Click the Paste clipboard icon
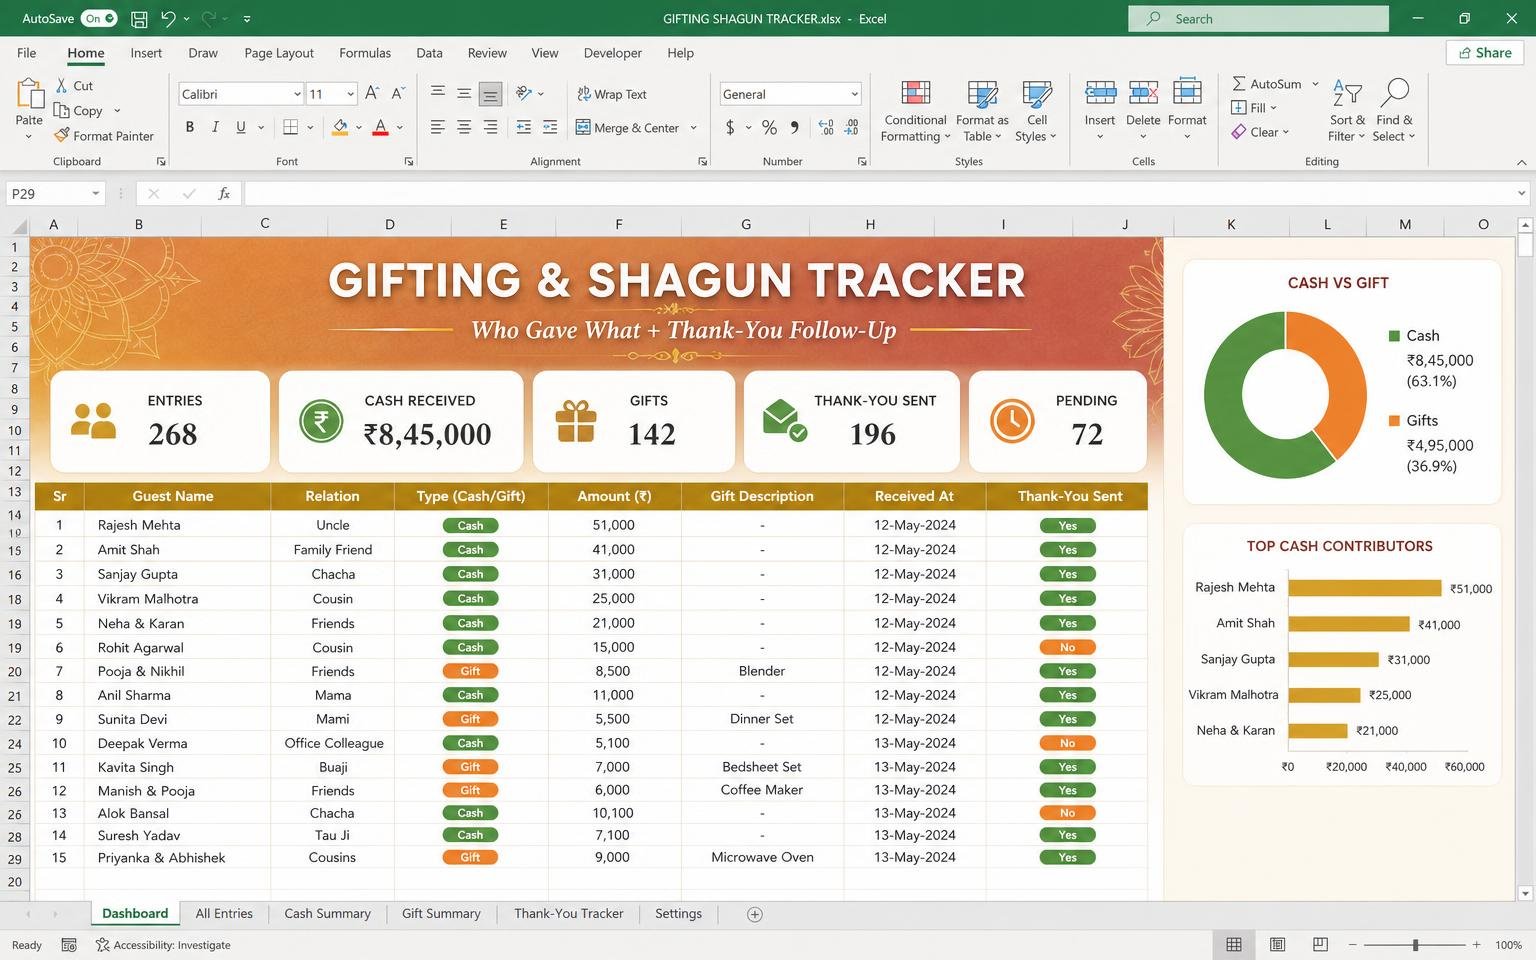 click(x=29, y=94)
